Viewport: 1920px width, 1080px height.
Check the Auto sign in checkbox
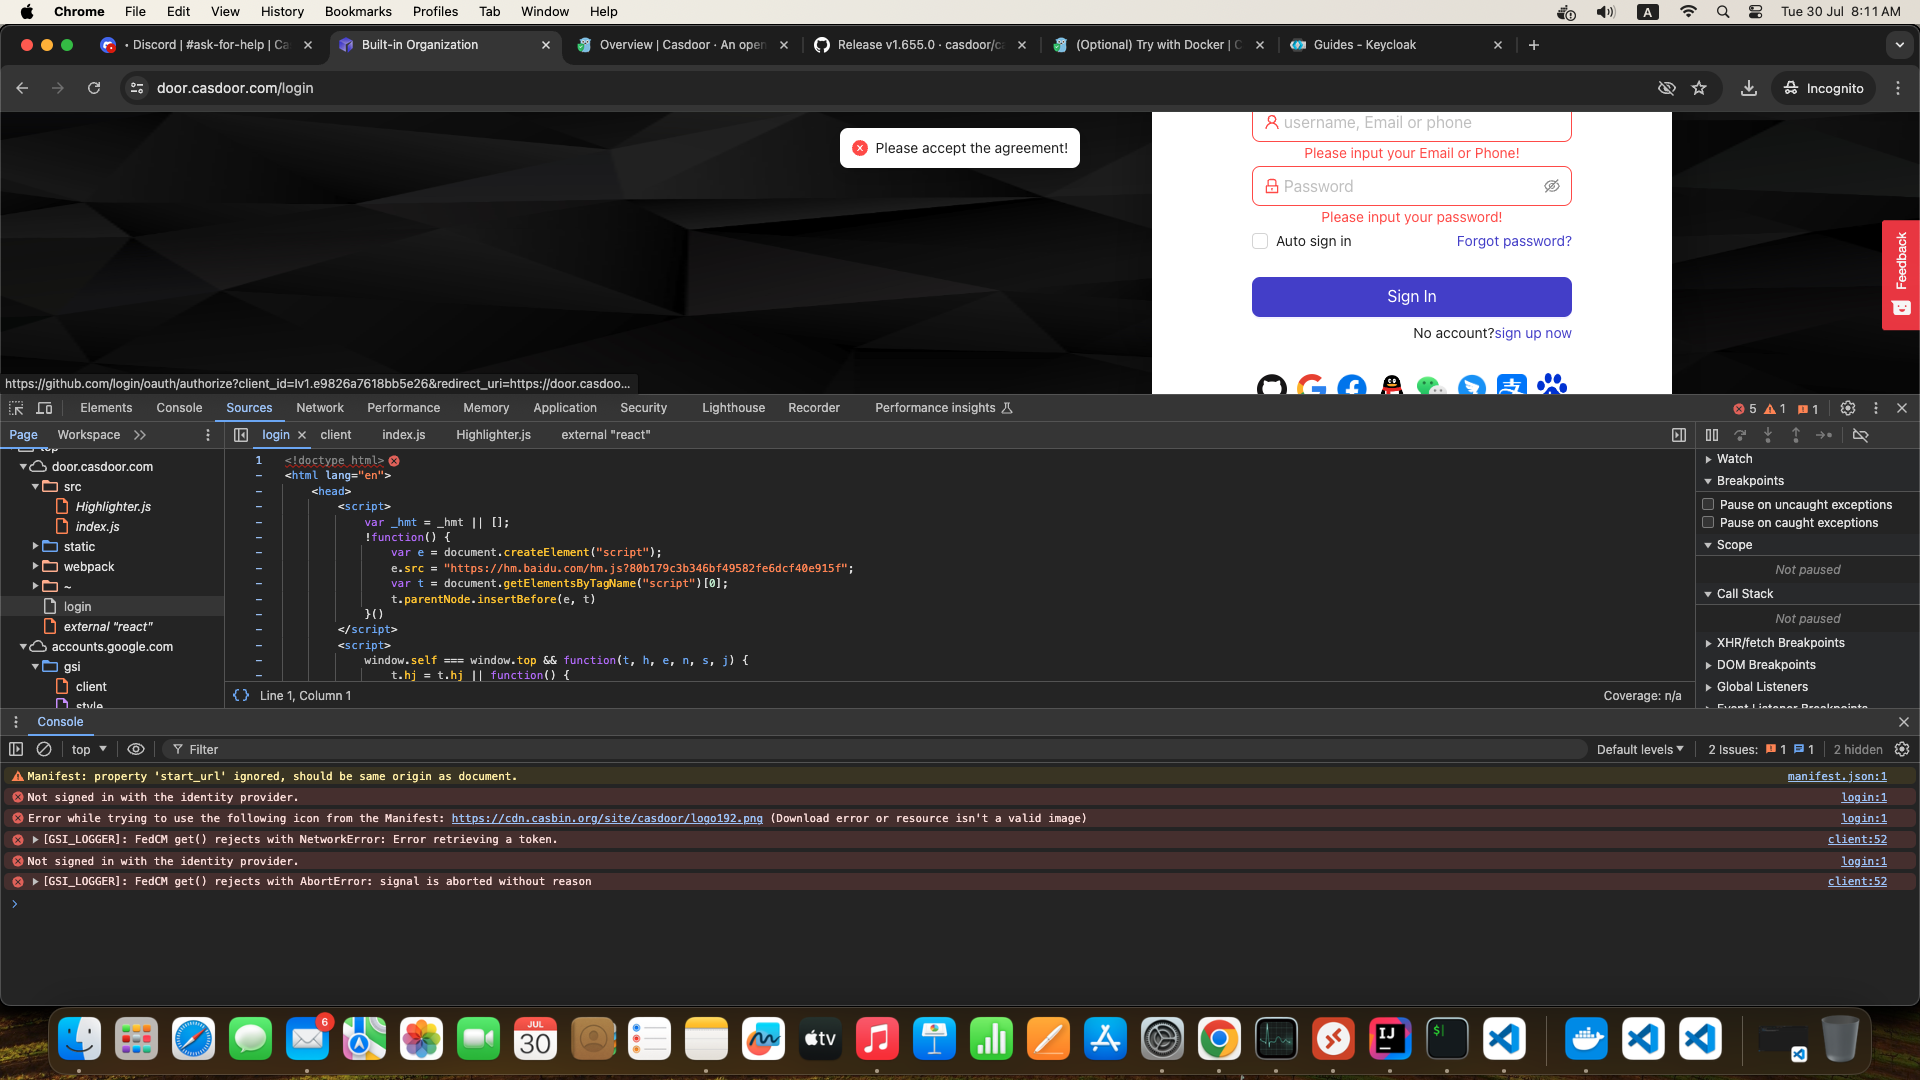click(1260, 241)
